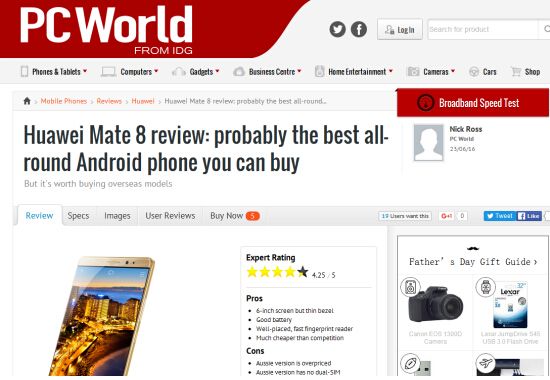This screenshot has height=380, width=550.
Task: Click the Business Centre icon
Action: 239,72
